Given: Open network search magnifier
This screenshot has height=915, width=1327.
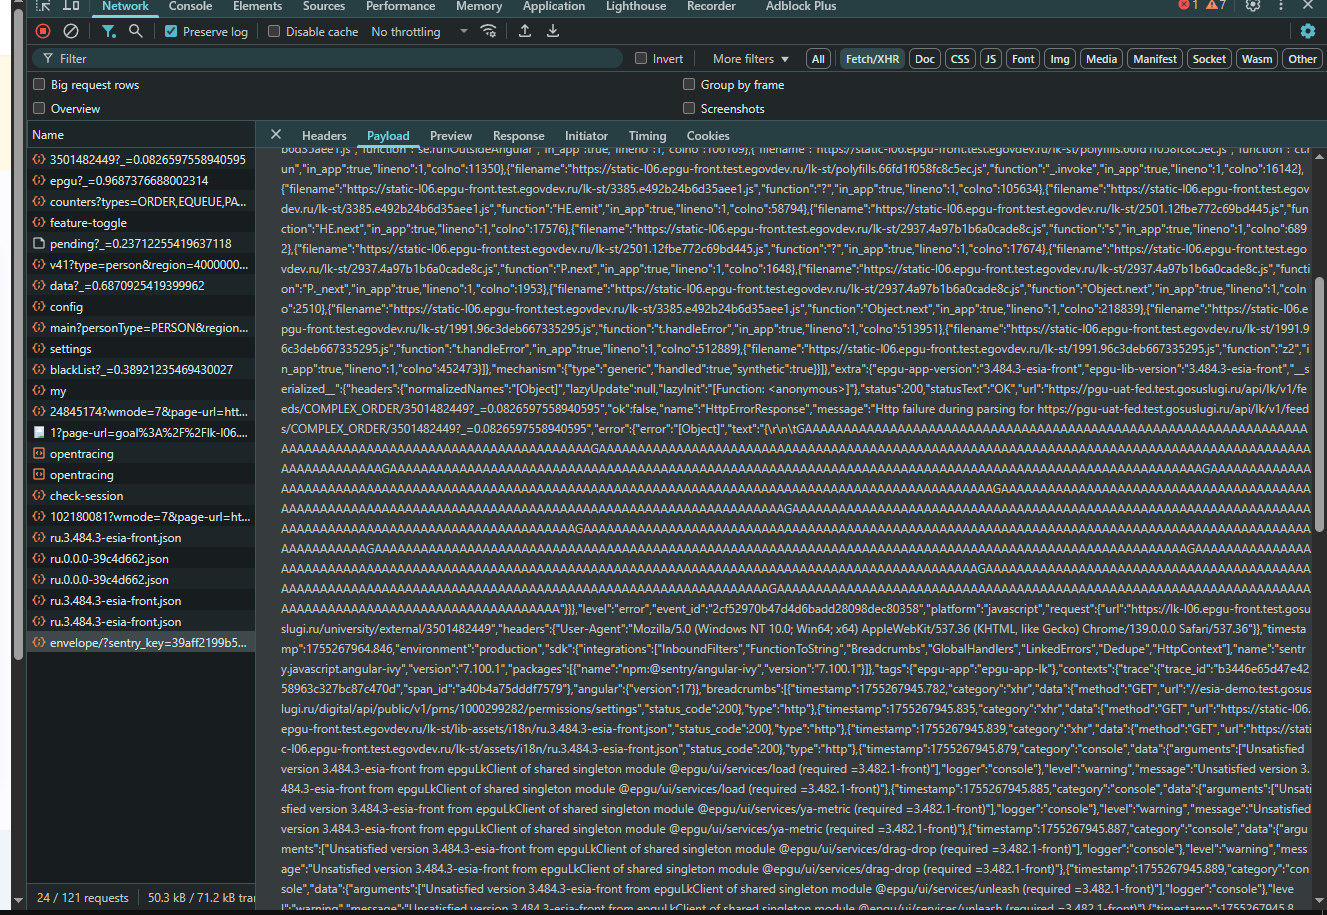Looking at the screenshot, I should [x=136, y=31].
